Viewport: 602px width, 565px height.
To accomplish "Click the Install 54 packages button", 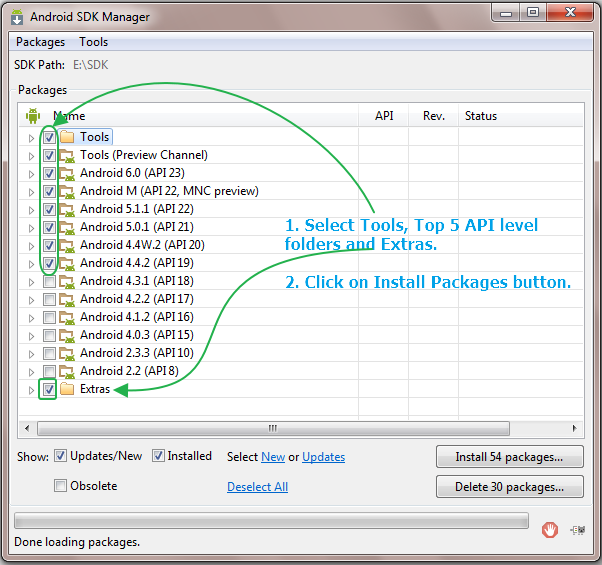I will [x=509, y=457].
